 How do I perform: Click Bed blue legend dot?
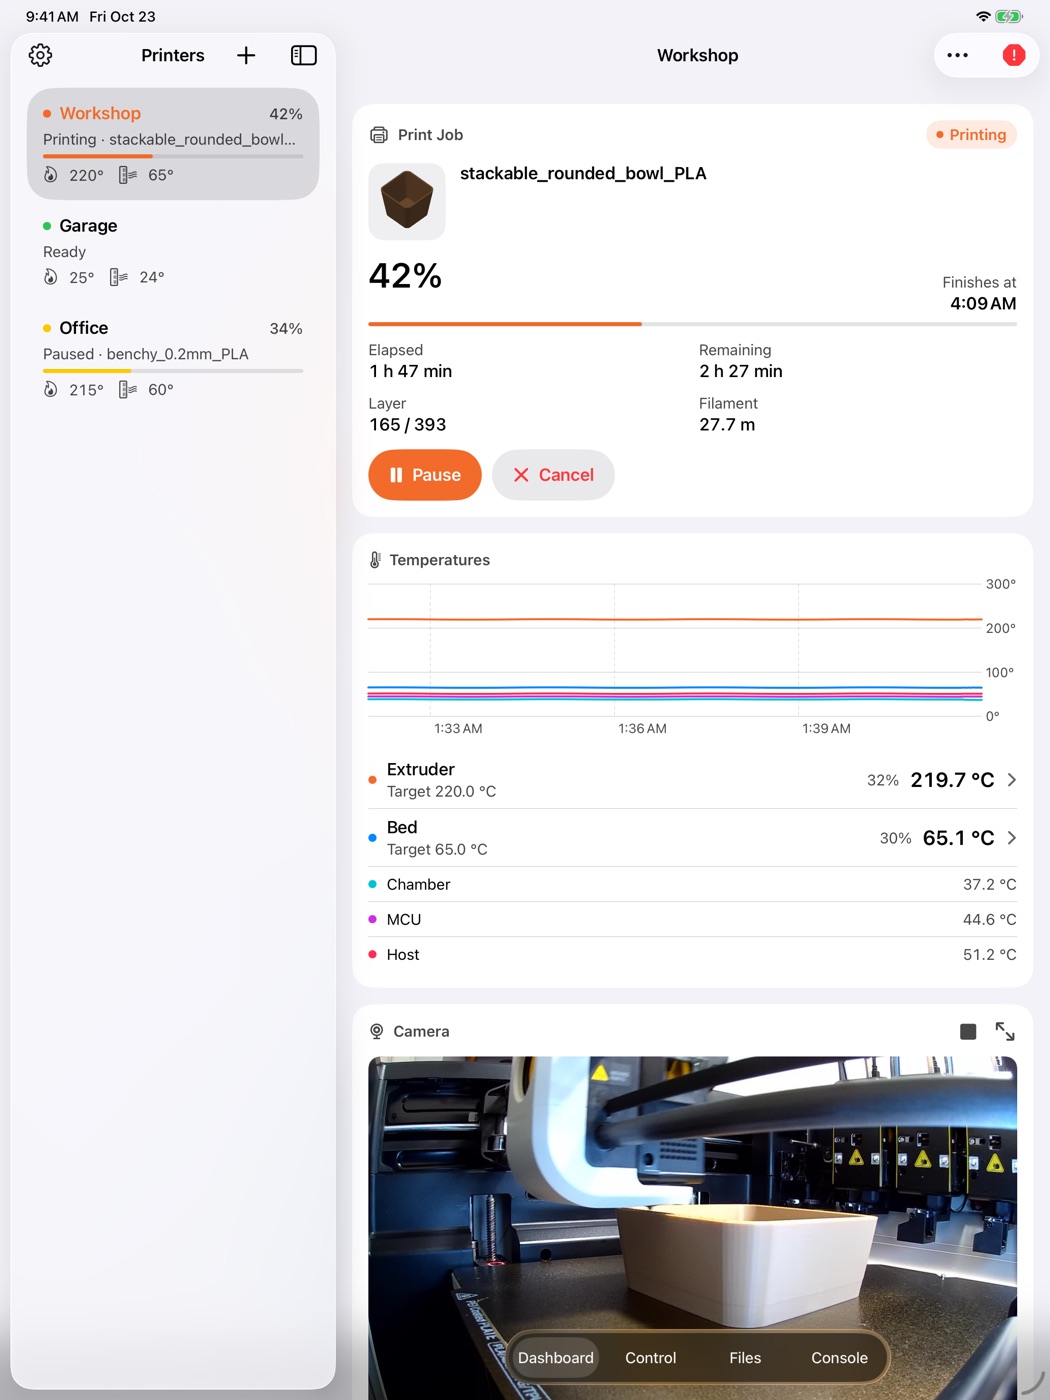pyautogui.click(x=373, y=838)
